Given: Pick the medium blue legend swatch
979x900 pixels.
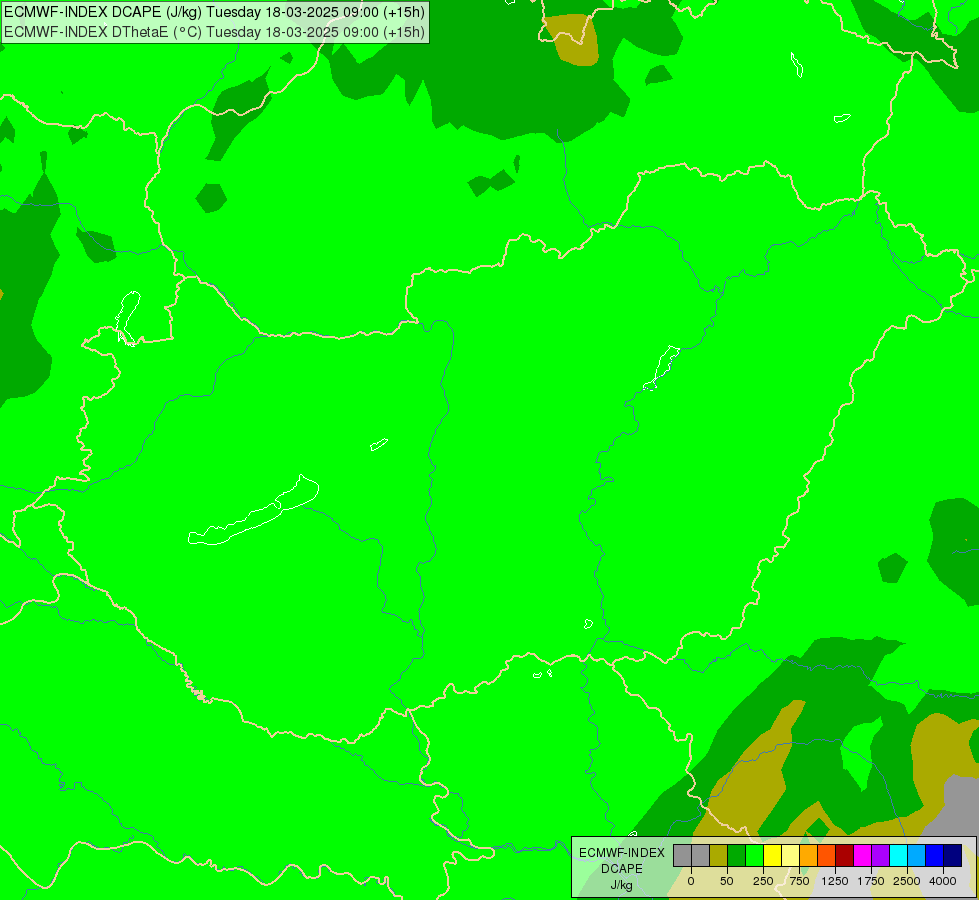Looking at the screenshot, I should (x=935, y=856).
